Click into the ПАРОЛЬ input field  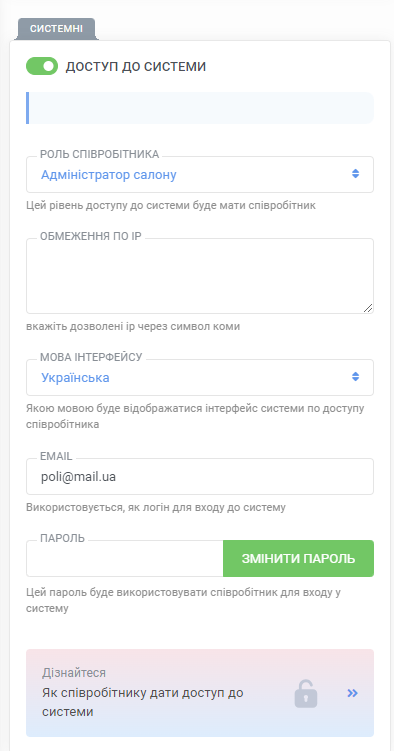125,558
